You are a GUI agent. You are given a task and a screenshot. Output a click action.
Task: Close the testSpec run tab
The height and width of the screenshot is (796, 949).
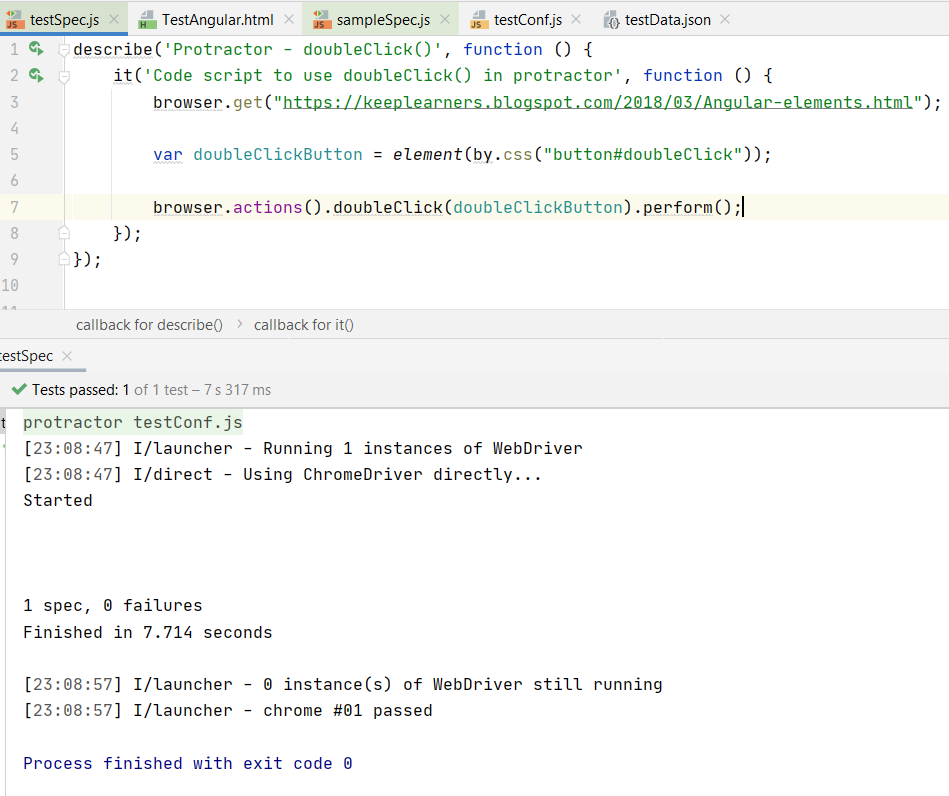coord(67,356)
